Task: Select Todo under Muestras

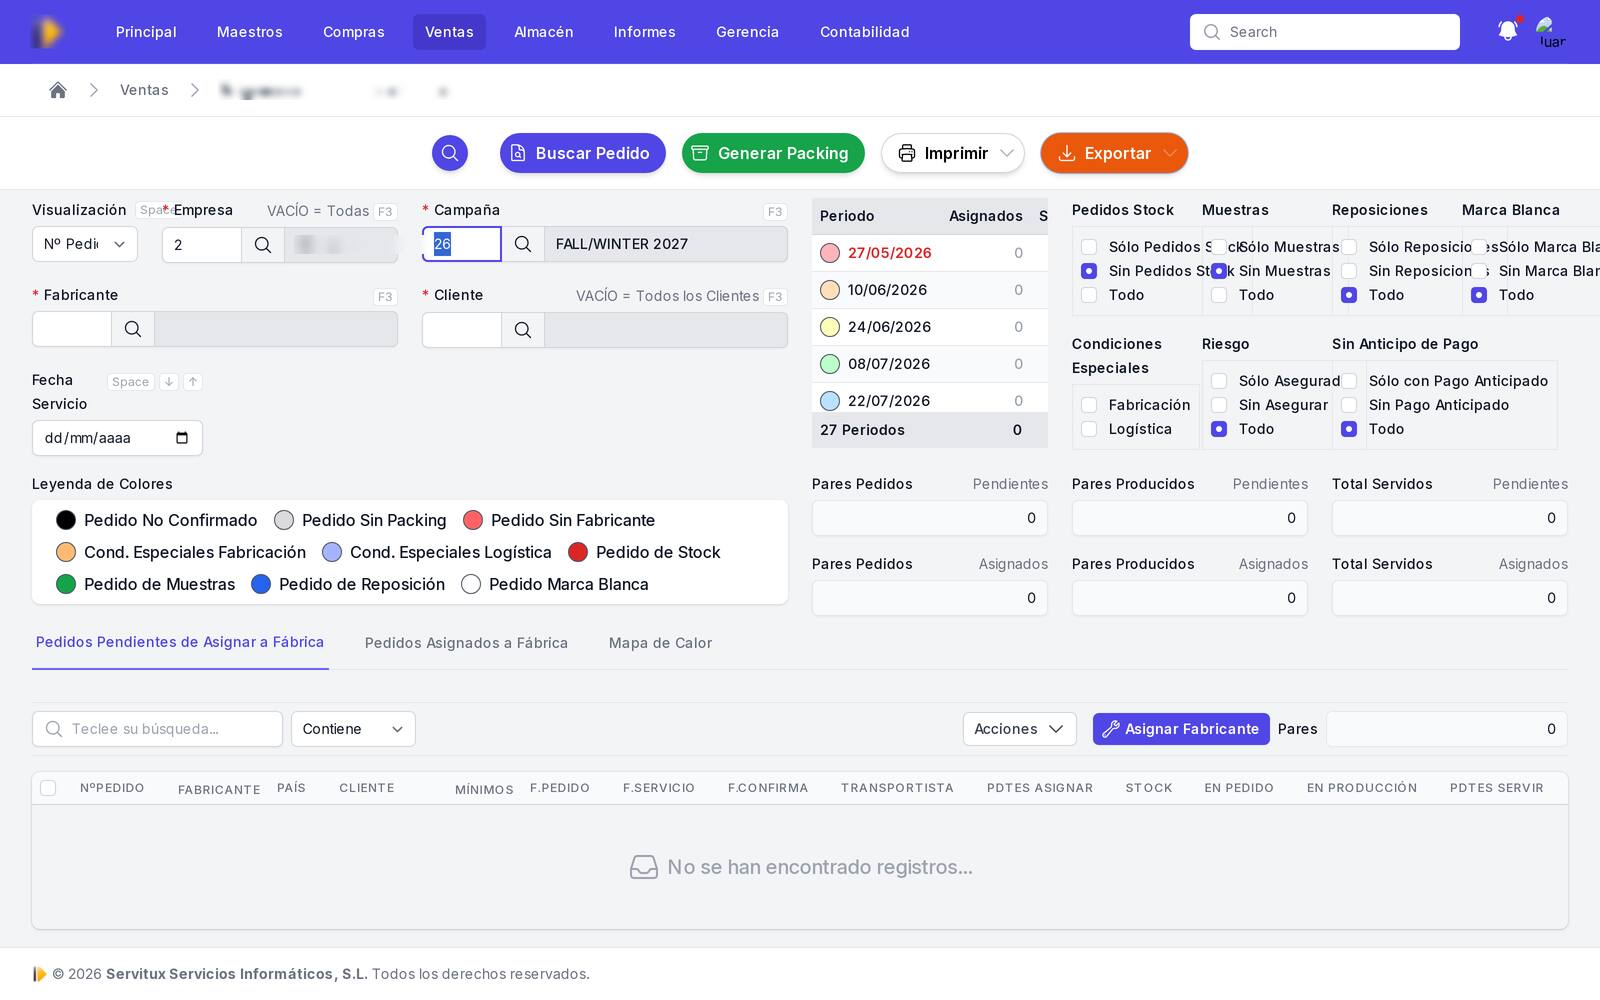Action: tap(1219, 295)
